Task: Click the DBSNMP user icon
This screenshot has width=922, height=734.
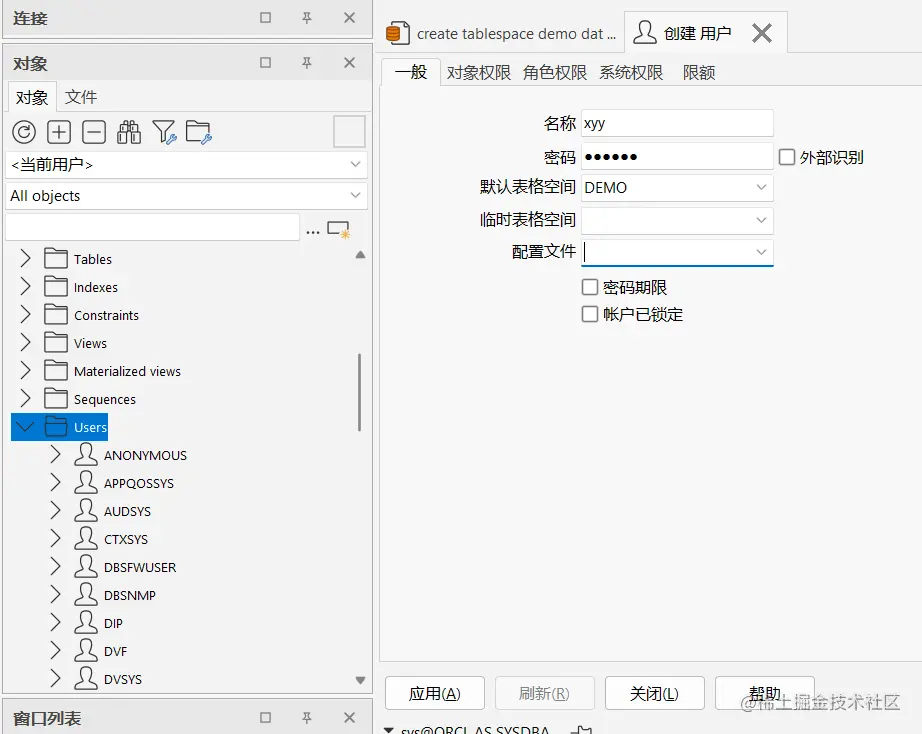Action: point(86,595)
